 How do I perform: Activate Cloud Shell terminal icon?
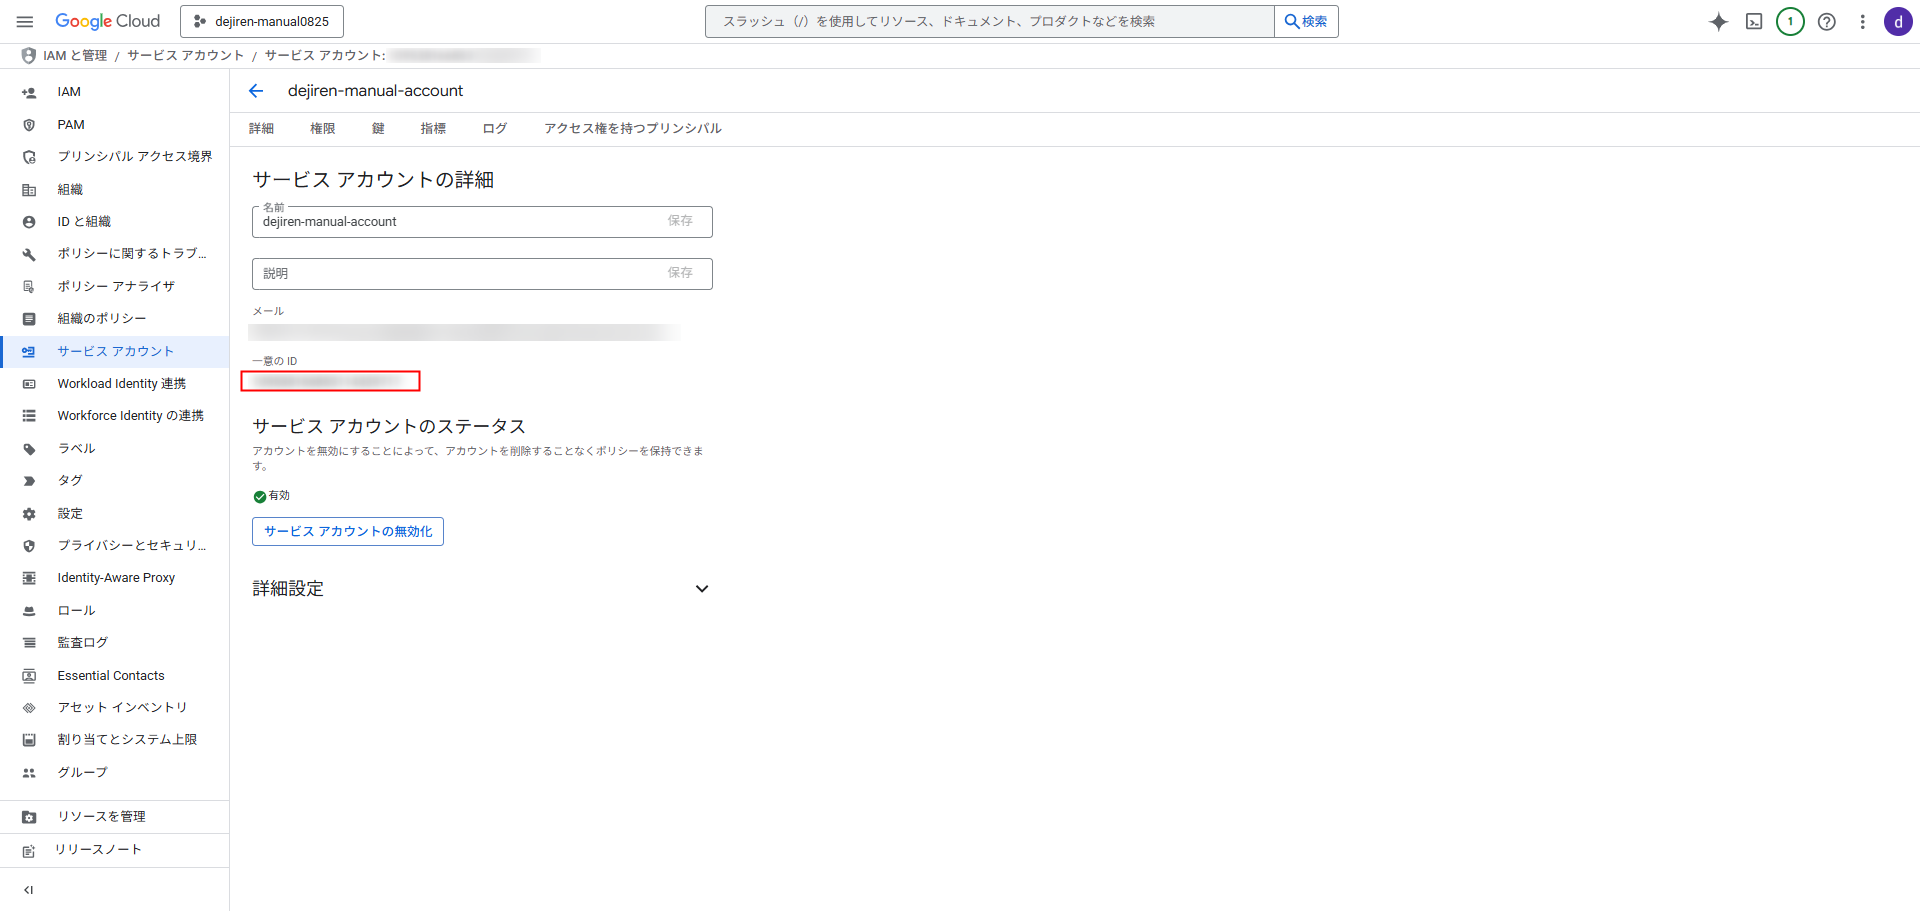click(x=1754, y=22)
